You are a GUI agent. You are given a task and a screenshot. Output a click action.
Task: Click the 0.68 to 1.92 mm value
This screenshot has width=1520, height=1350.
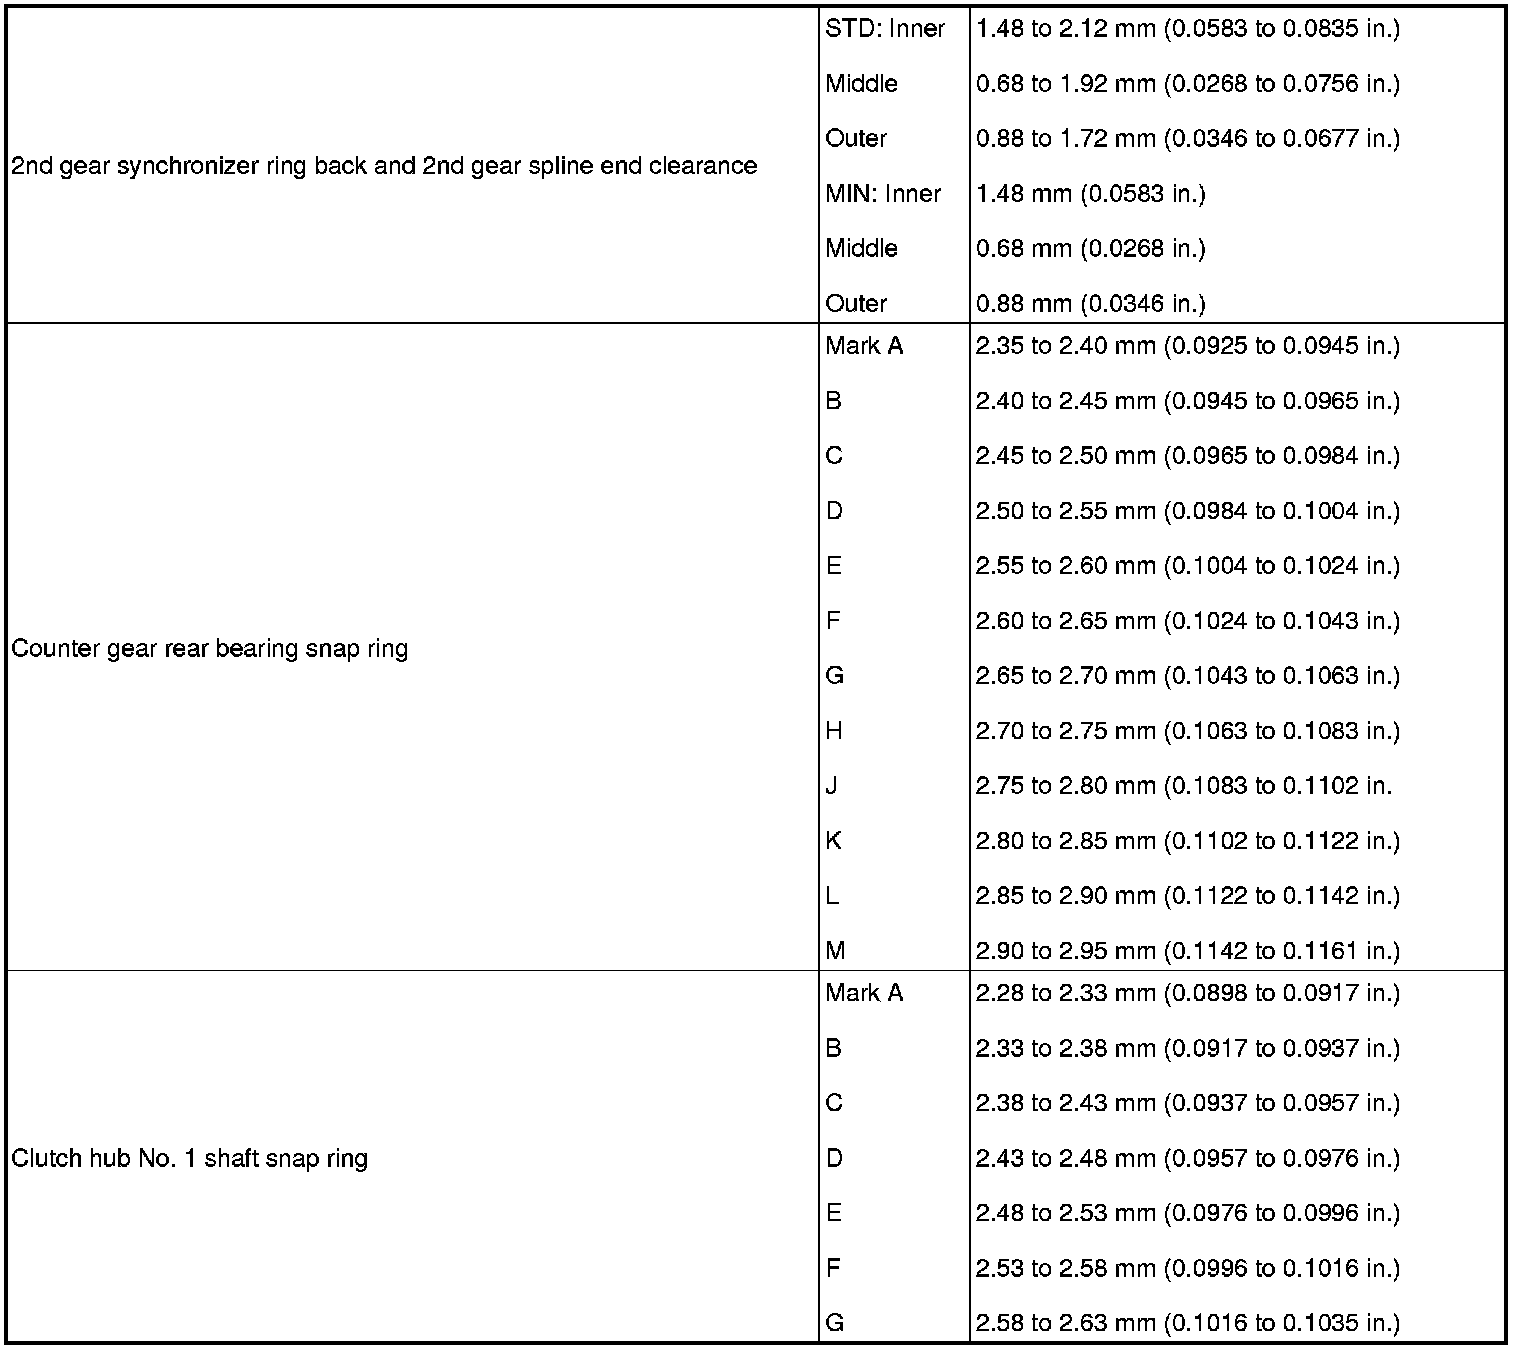pos(1187,84)
